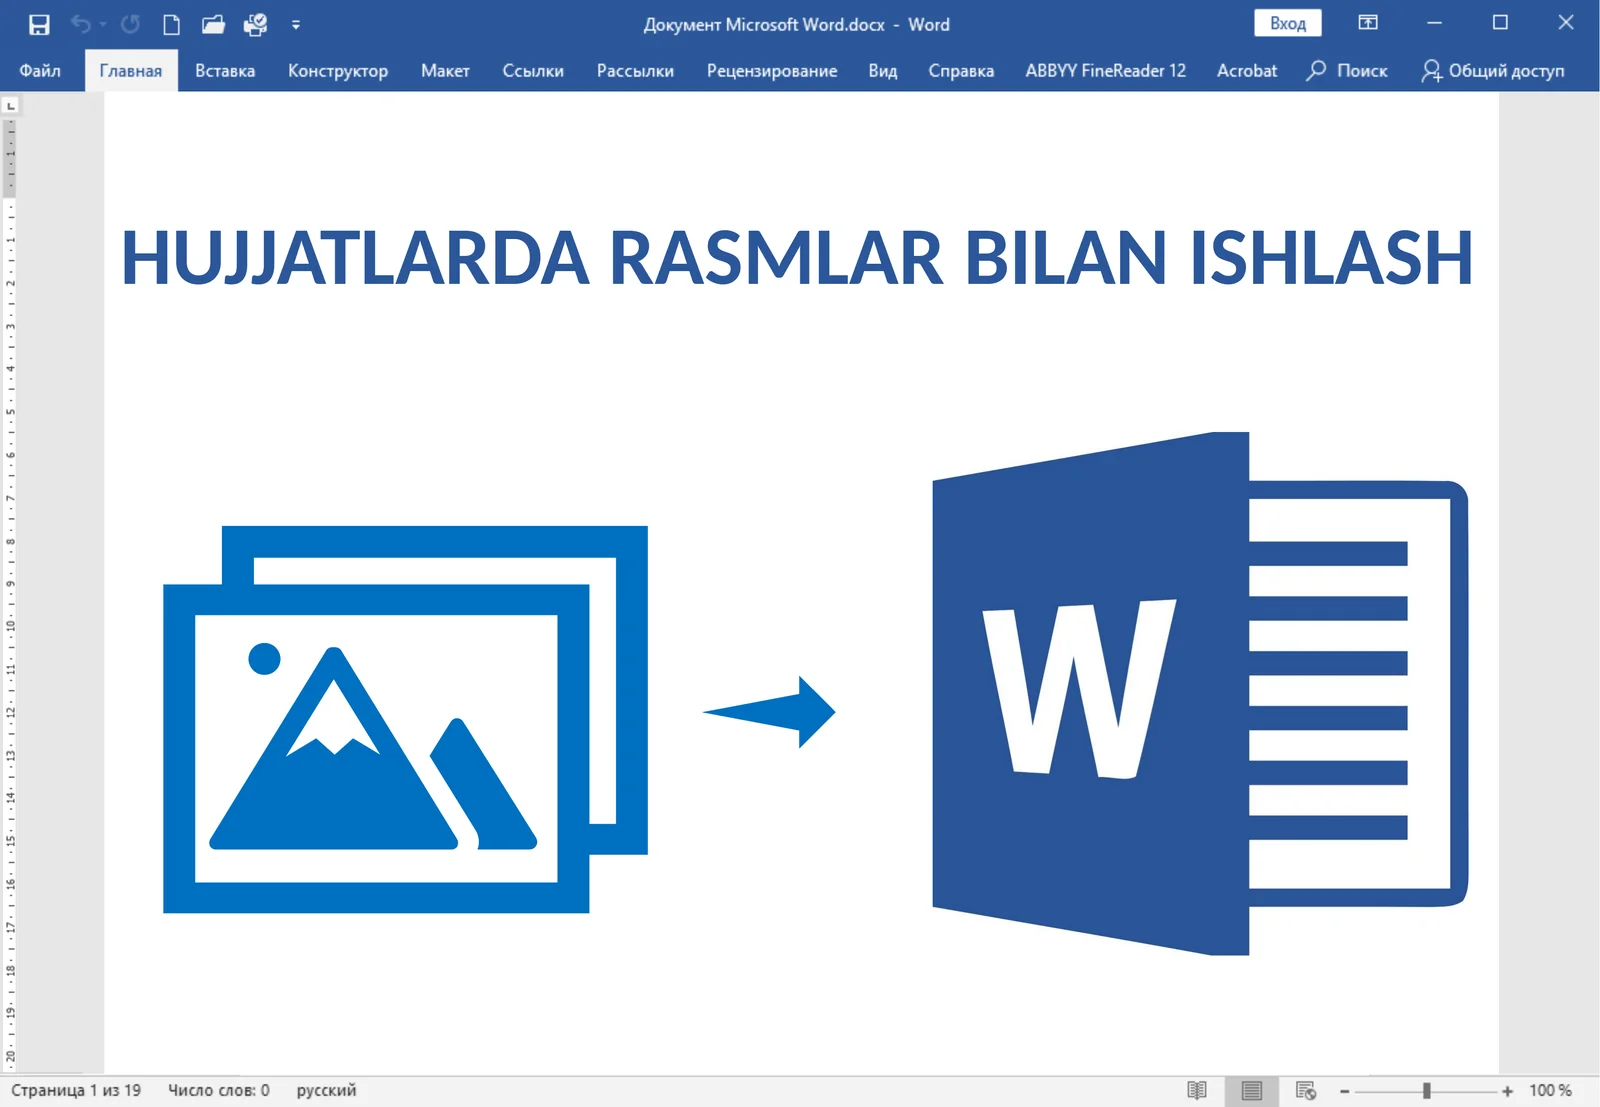The height and width of the screenshot is (1107, 1600).
Task: Click the Общий доступ share button
Action: tap(1493, 71)
